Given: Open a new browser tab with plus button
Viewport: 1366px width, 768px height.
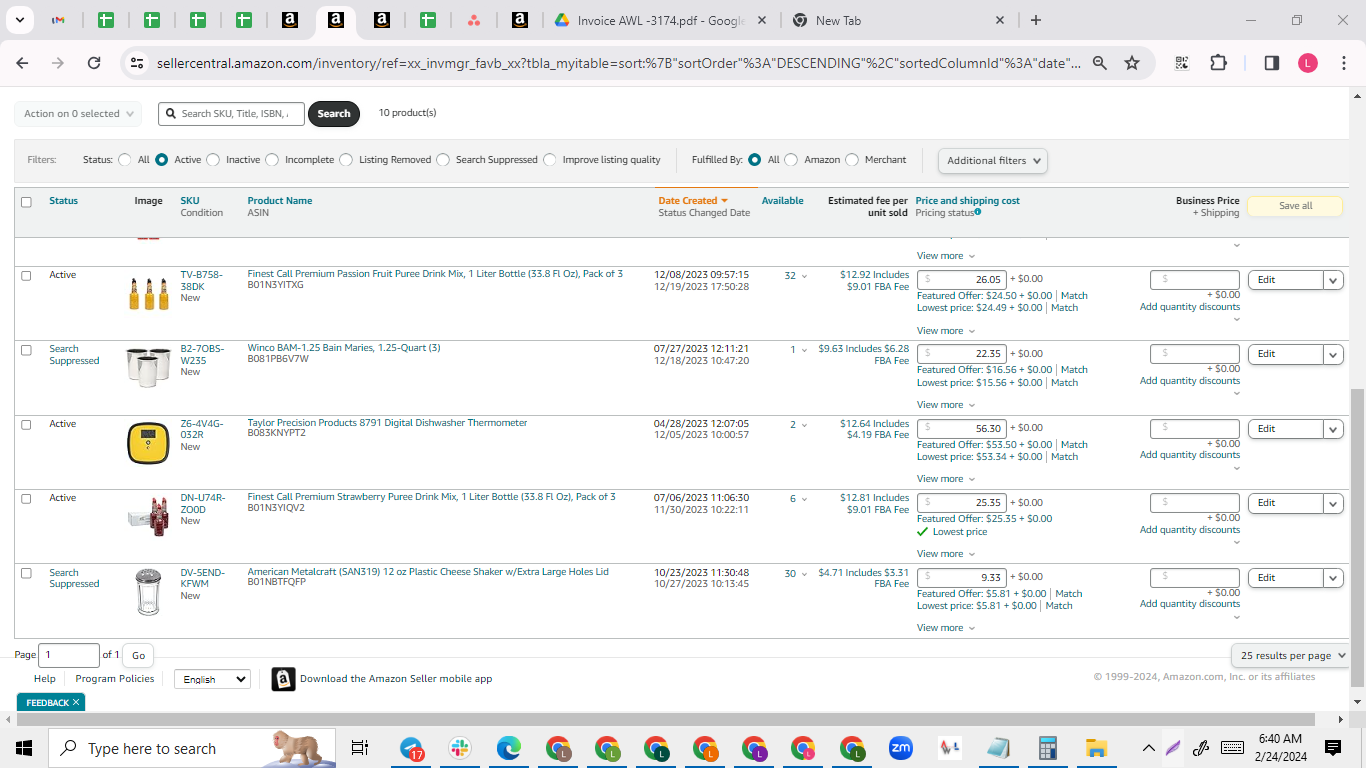Looking at the screenshot, I should pos(1035,20).
